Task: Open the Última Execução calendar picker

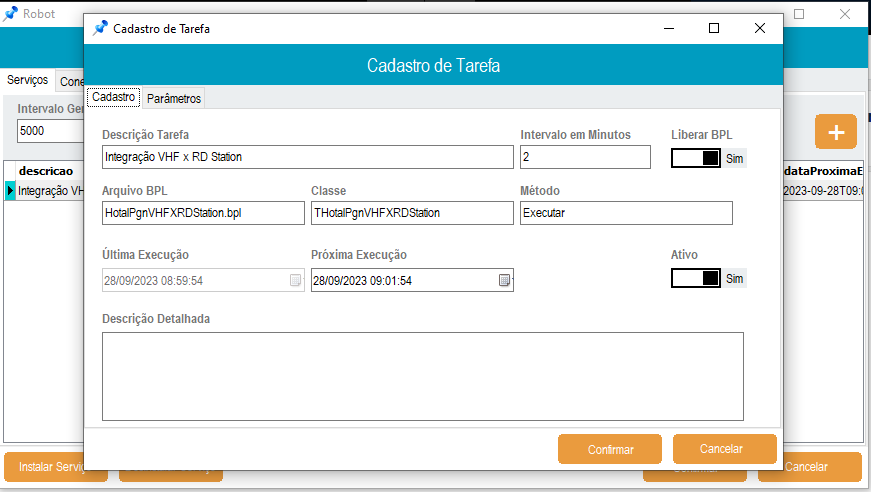Action: tap(295, 281)
